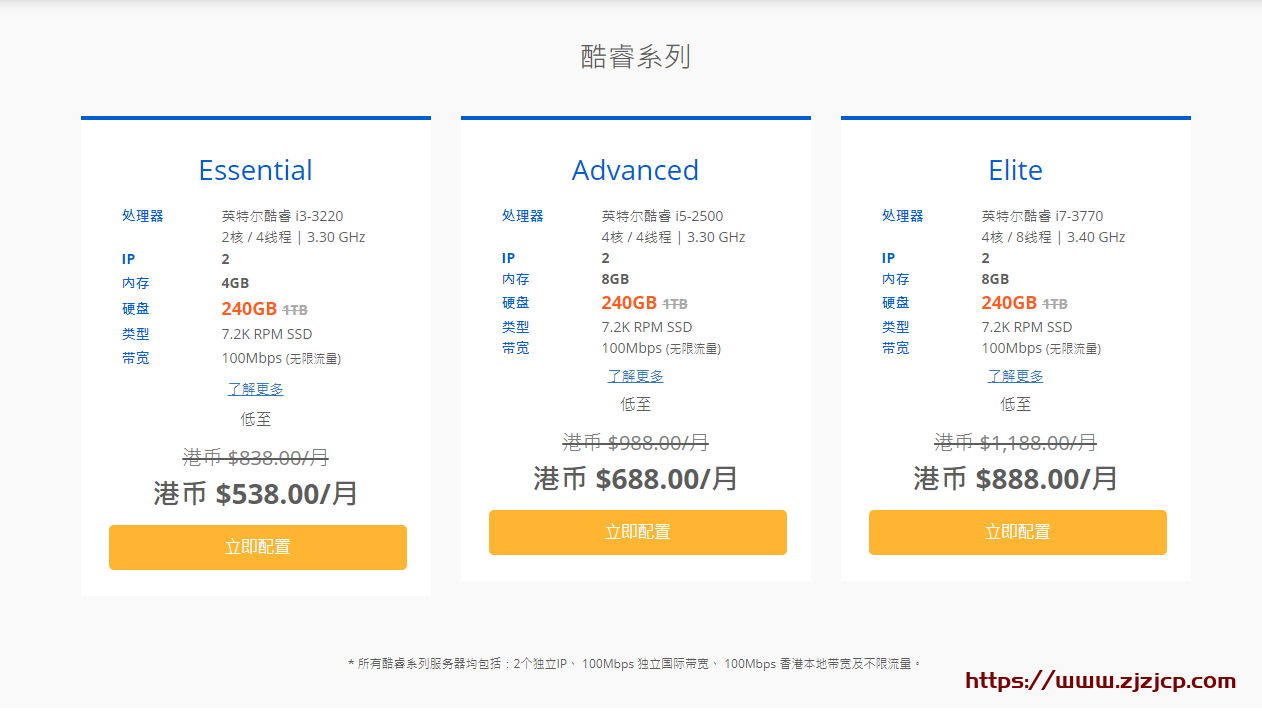The width and height of the screenshot is (1262, 718).
Task: Click 立即配置 button under the Elite plan
Action: (1017, 532)
